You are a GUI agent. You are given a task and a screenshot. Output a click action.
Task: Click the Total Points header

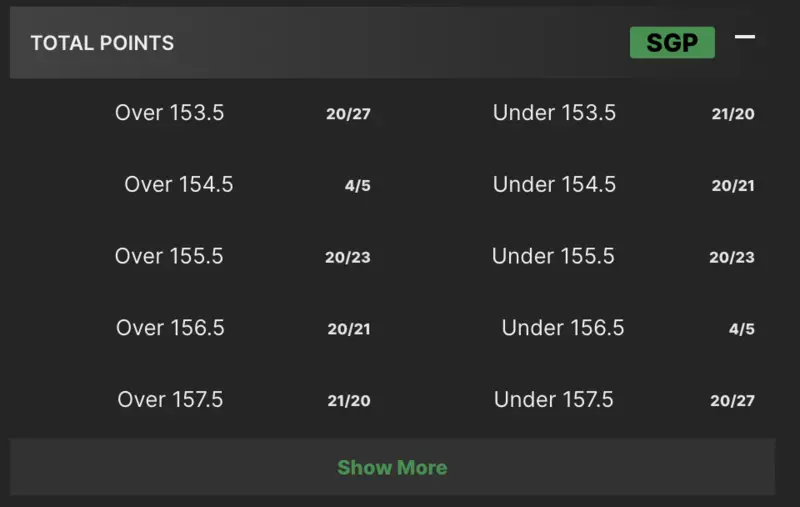pyautogui.click(x=102, y=43)
